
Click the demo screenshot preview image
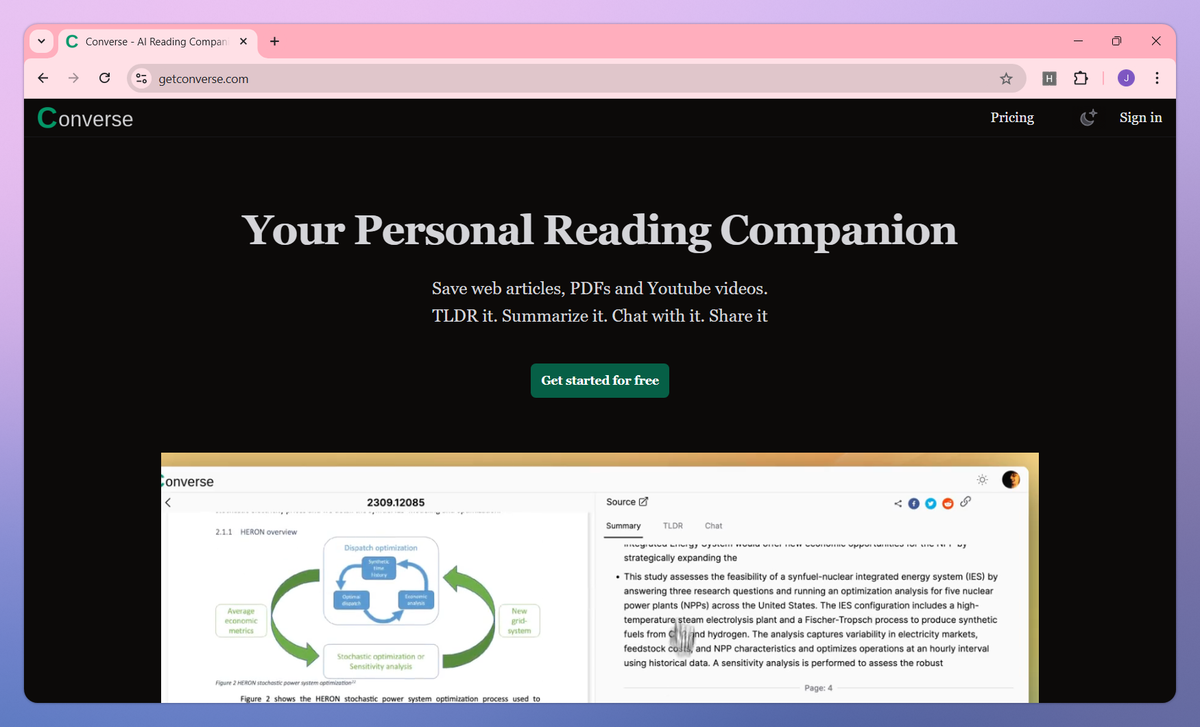click(x=600, y=577)
